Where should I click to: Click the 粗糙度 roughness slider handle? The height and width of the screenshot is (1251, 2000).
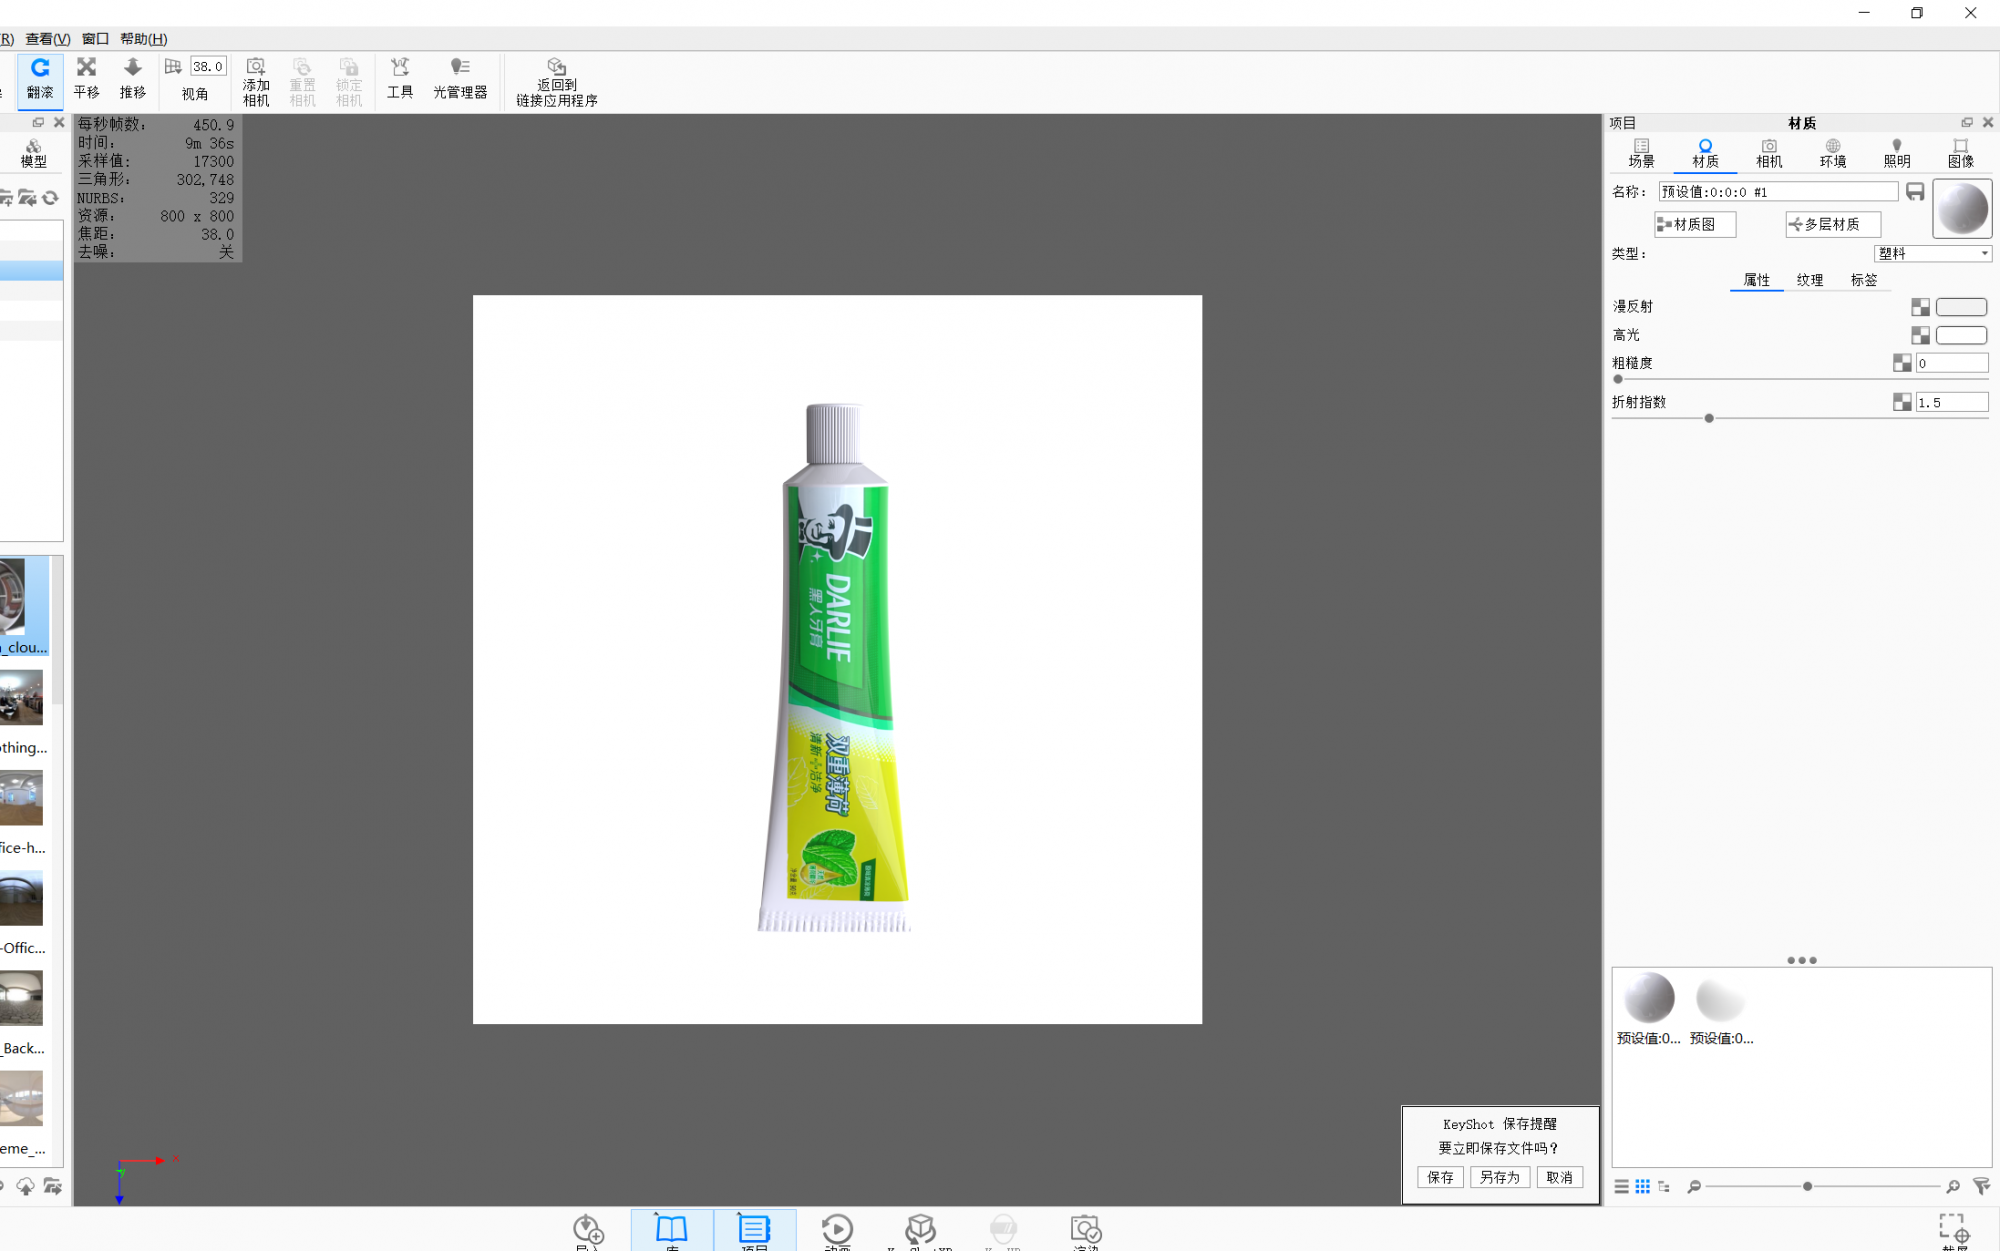[1618, 379]
